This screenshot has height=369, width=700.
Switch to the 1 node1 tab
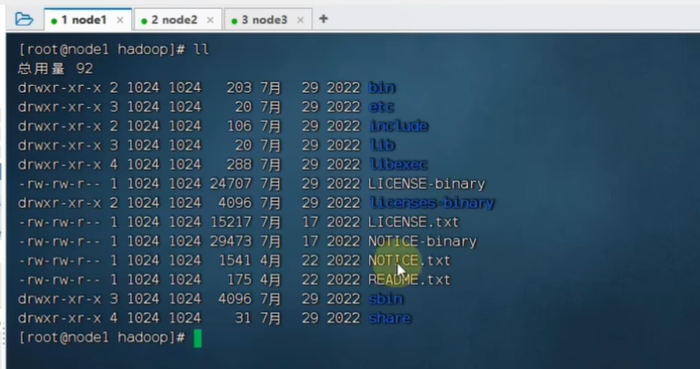[88, 20]
